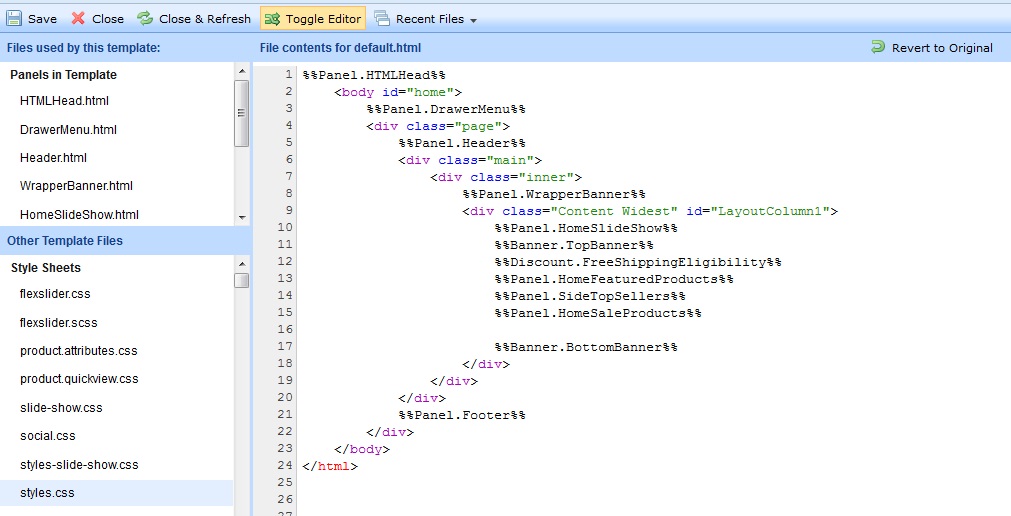
Task: Click the Save floppy disk icon
Action: (x=14, y=18)
